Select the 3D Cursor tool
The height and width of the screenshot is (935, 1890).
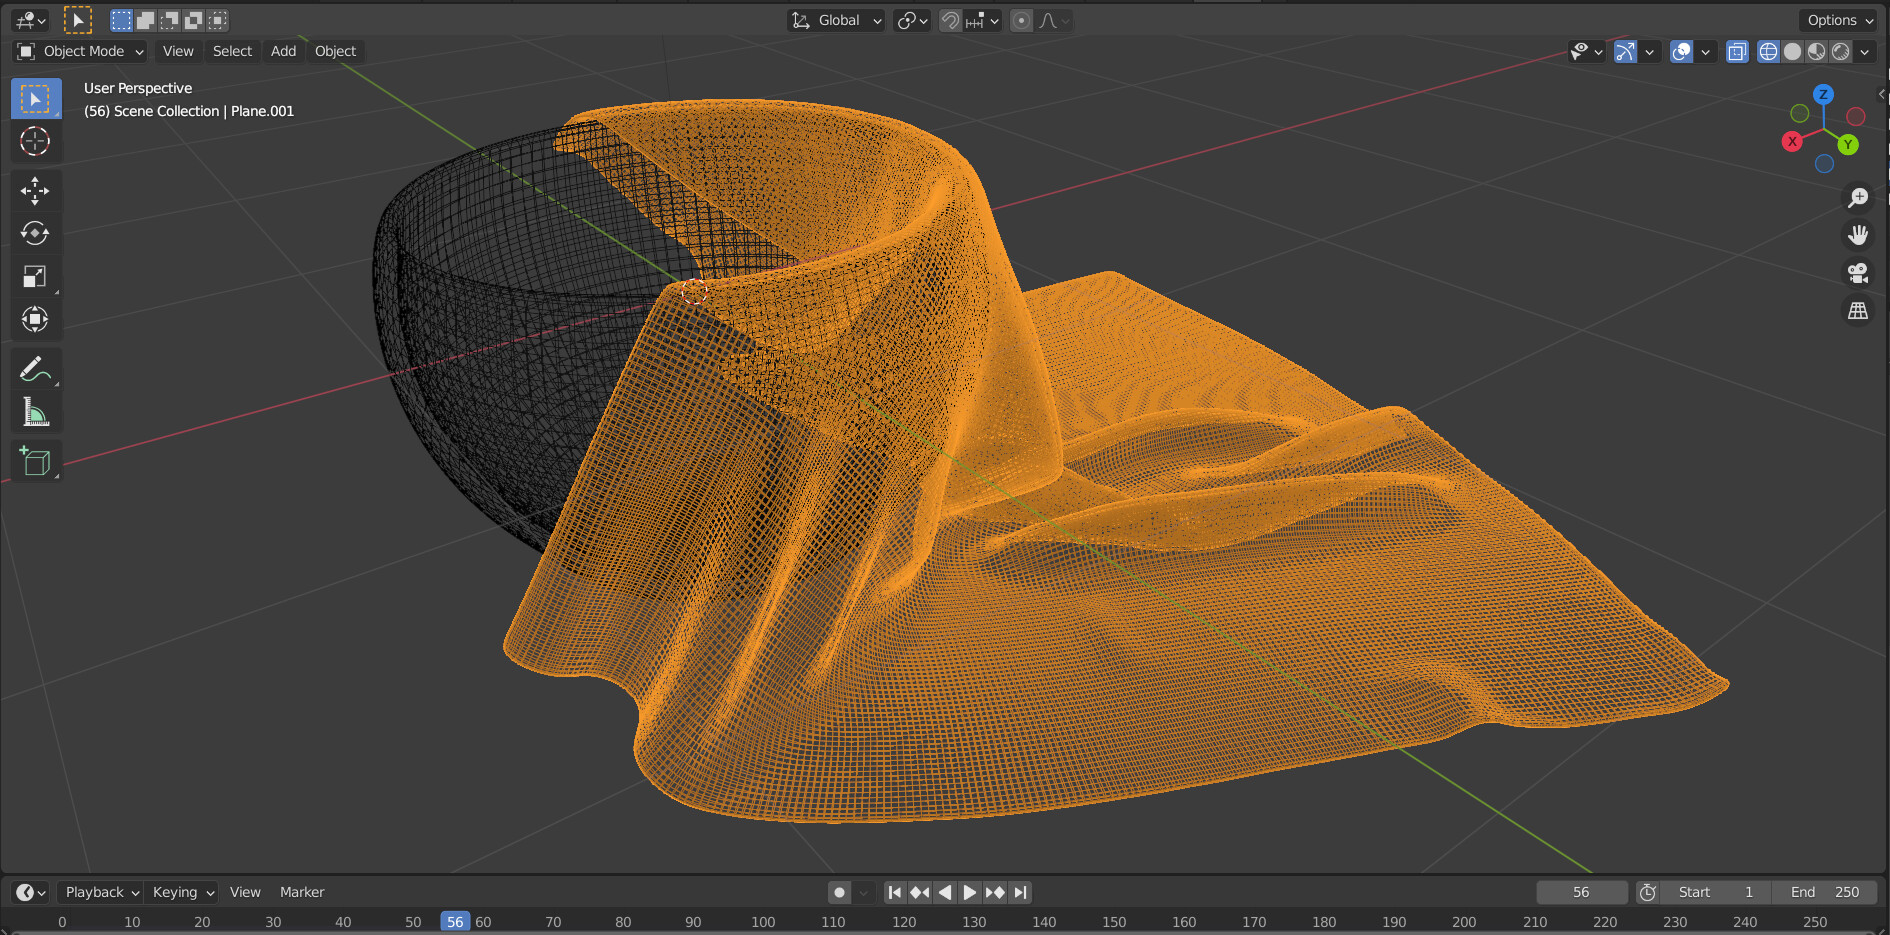click(35, 142)
